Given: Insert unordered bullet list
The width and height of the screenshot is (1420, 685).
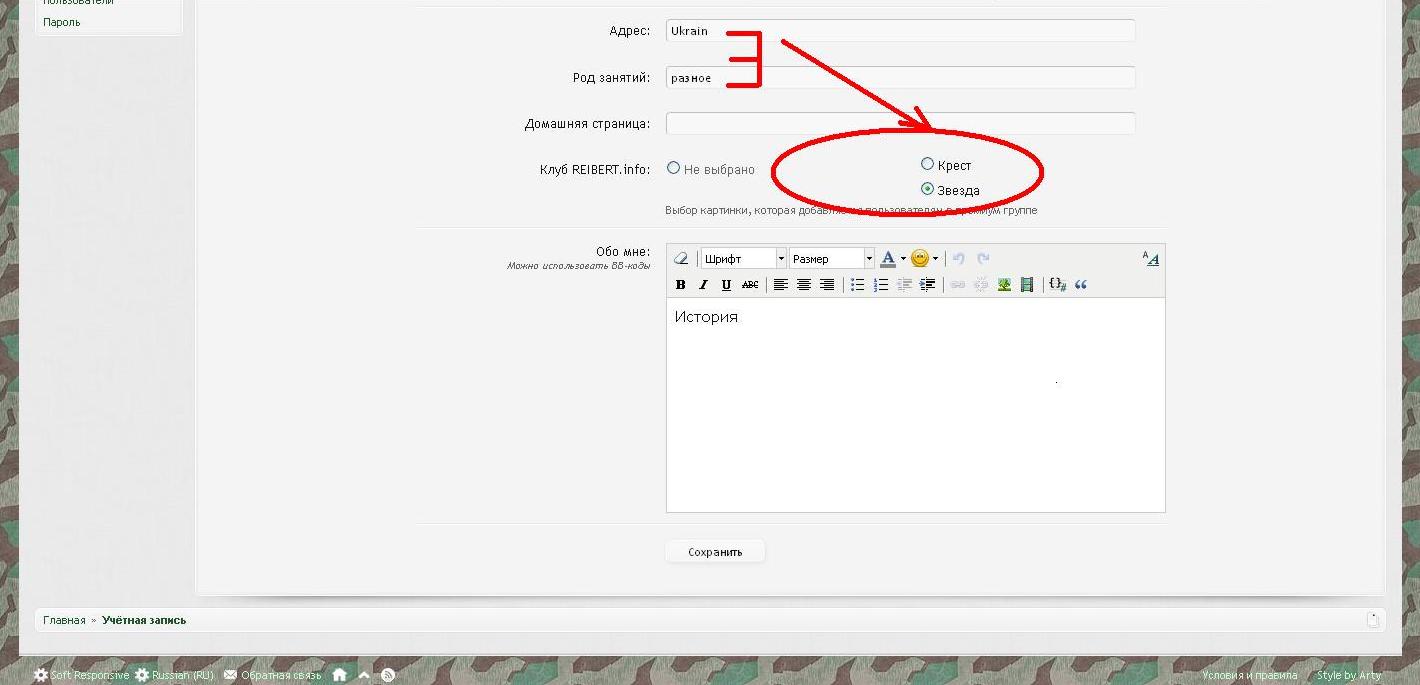Looking at the screenshot, I should click(x=857, y=285).
